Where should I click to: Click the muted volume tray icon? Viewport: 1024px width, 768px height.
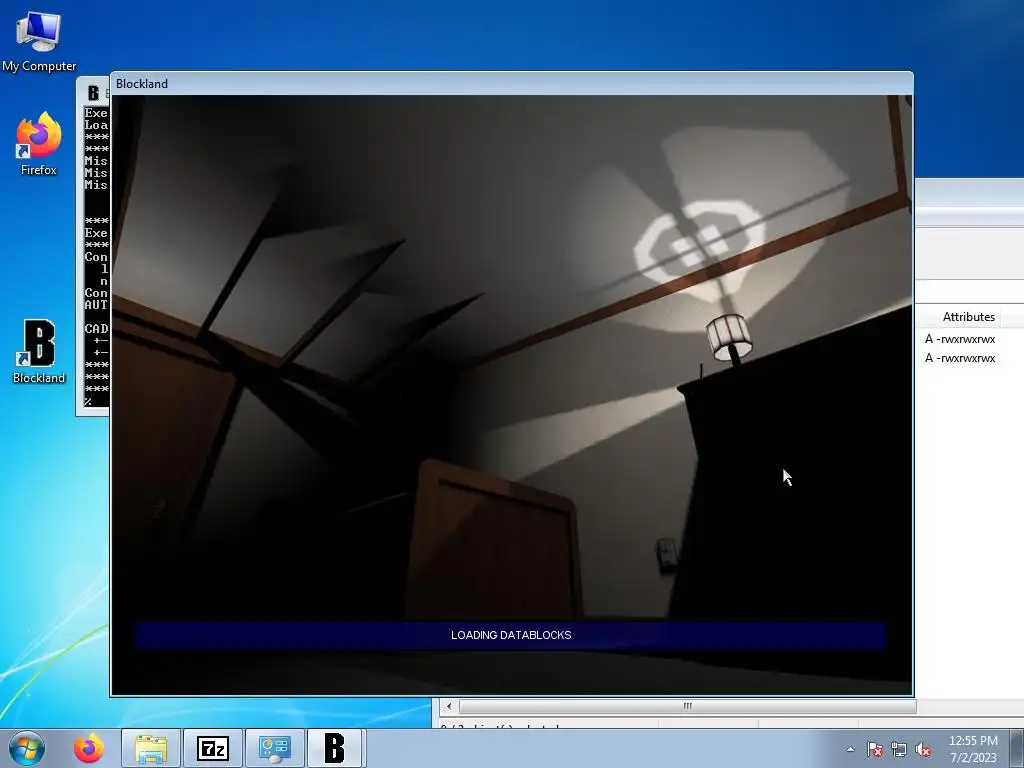[x=923, y=749]
